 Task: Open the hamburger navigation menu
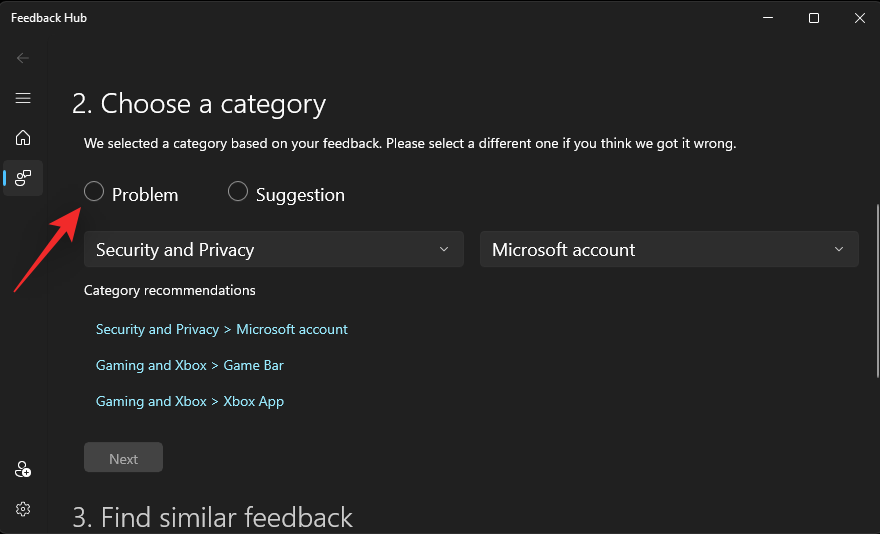(23, 98)
